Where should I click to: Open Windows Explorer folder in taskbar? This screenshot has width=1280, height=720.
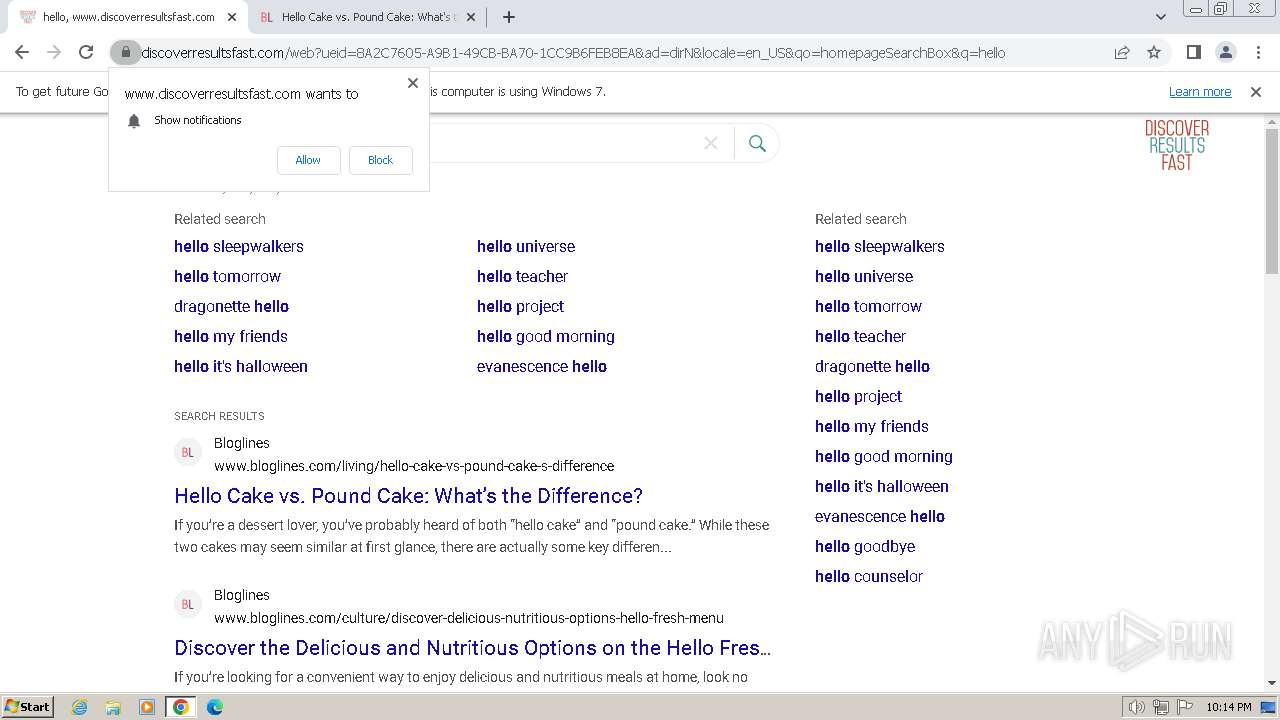coord(113,707)
